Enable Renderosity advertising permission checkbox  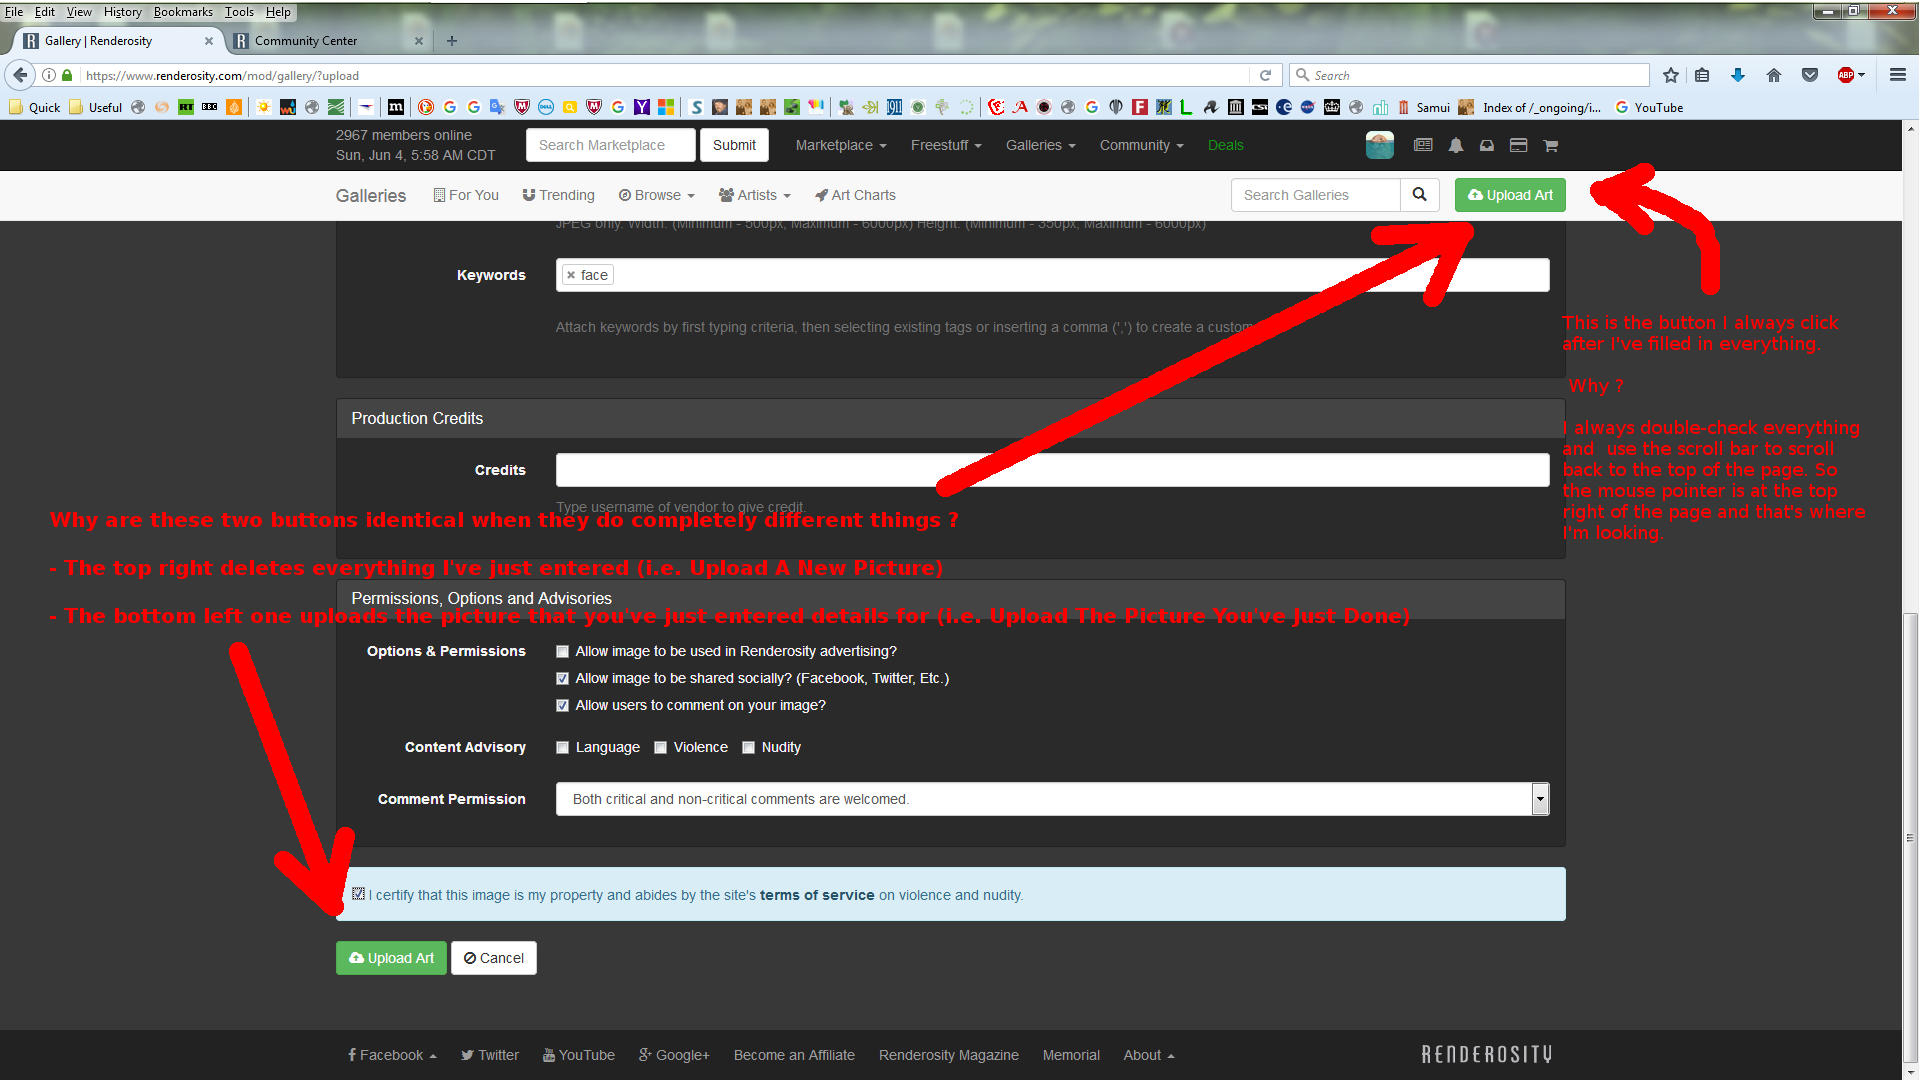pyautogui.click(x=563, y=652)
